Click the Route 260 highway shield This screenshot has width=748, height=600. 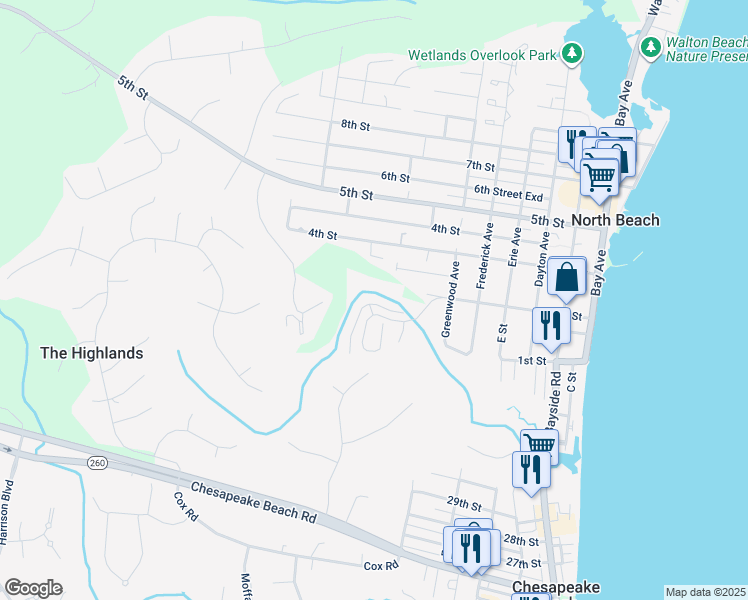pyautogui.click(x=97, y=462)
